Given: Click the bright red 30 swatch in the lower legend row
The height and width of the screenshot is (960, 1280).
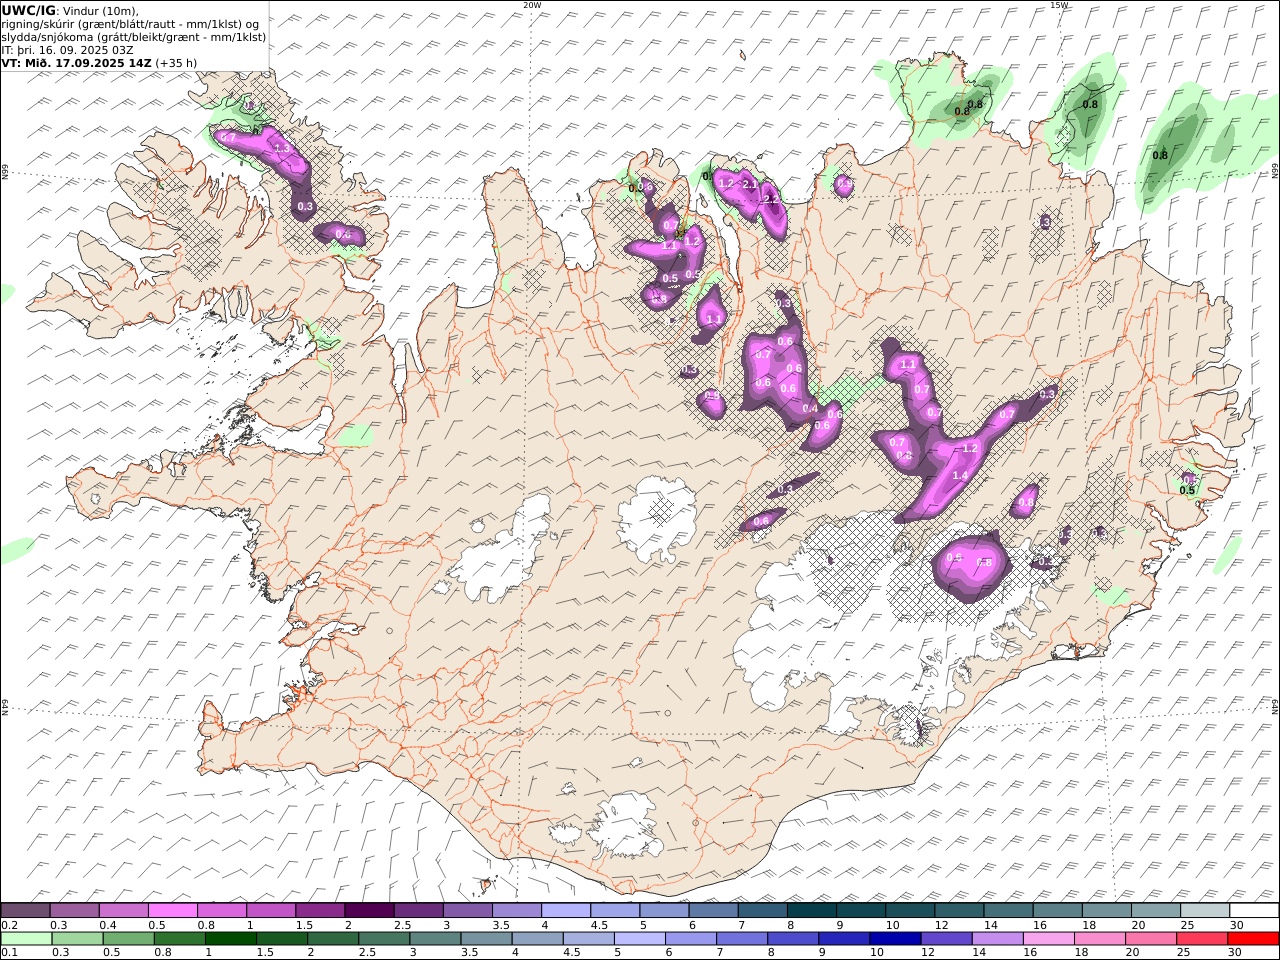Looking at the screenshot, I should coord(1253,939).
